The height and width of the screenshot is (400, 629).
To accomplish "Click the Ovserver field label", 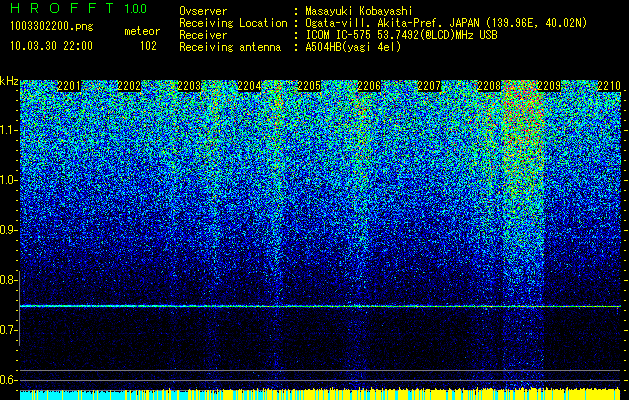I will [203, 11].
